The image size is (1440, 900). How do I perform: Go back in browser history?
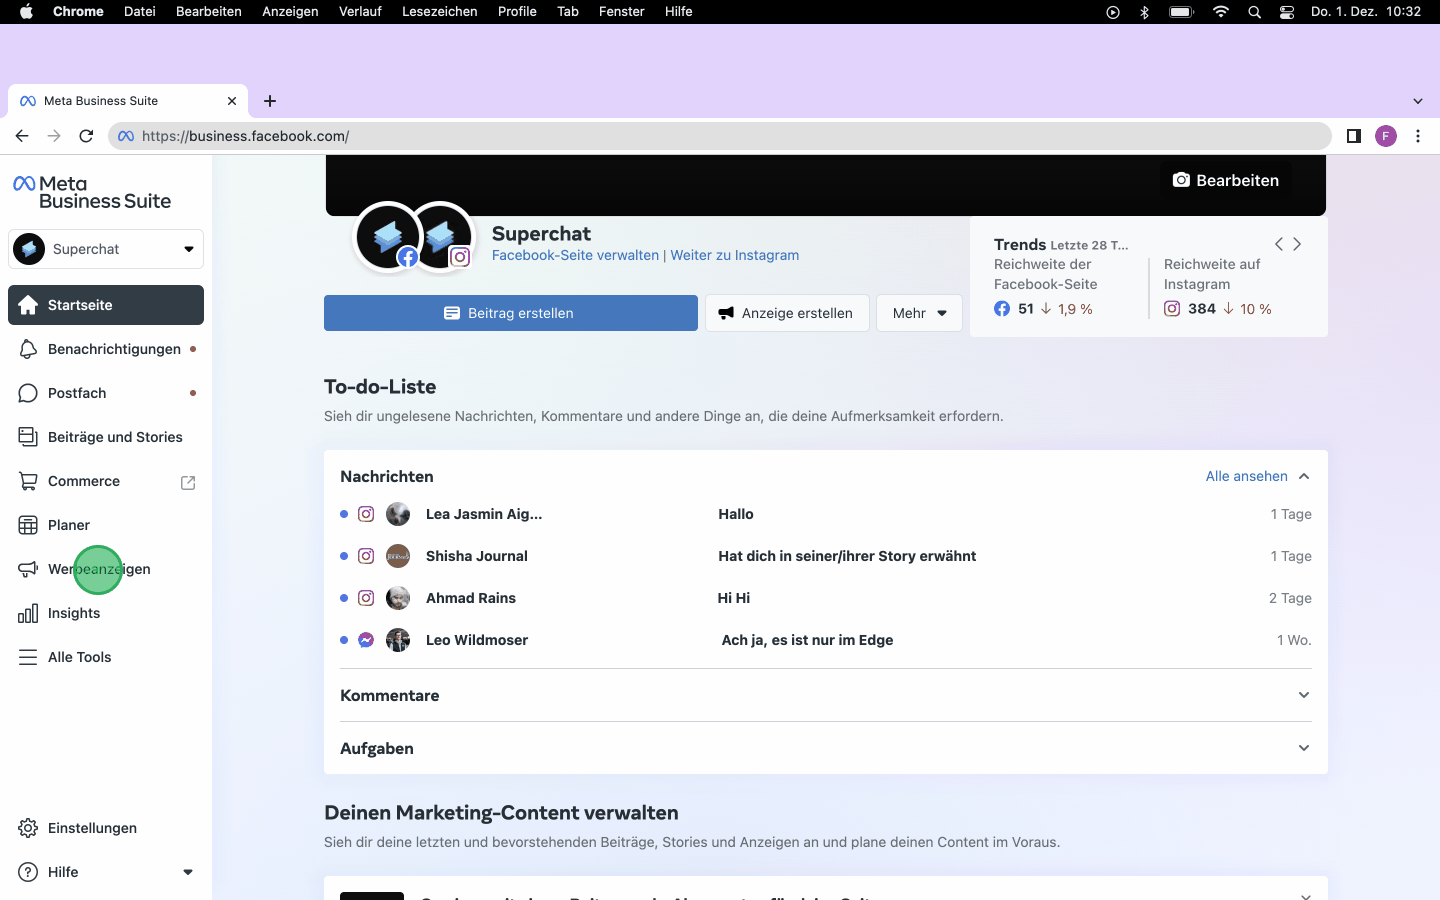[22, 136]
